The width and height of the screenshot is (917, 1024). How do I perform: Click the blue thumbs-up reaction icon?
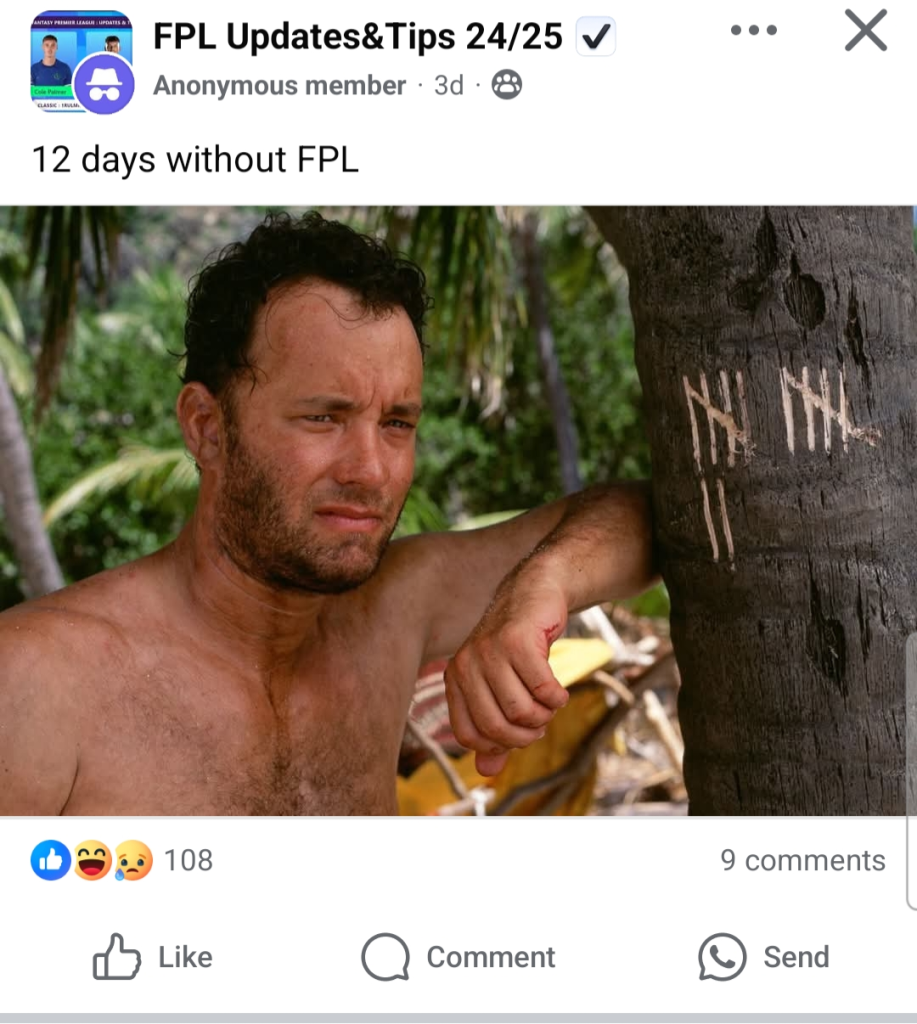50,860
